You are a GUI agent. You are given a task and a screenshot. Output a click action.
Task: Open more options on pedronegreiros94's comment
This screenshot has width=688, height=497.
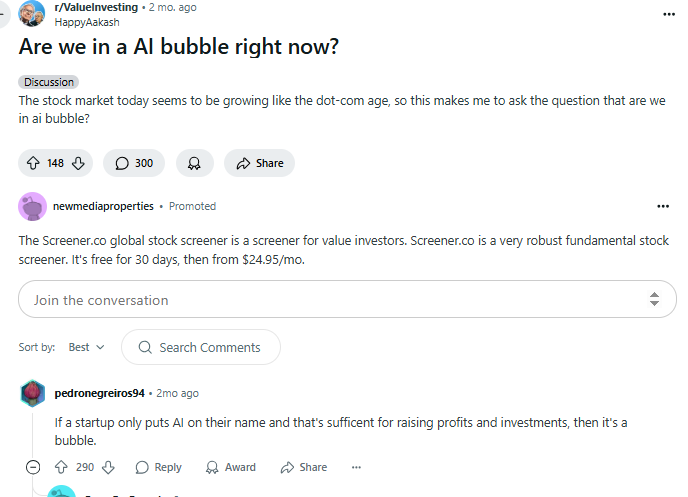click(356, 467)
